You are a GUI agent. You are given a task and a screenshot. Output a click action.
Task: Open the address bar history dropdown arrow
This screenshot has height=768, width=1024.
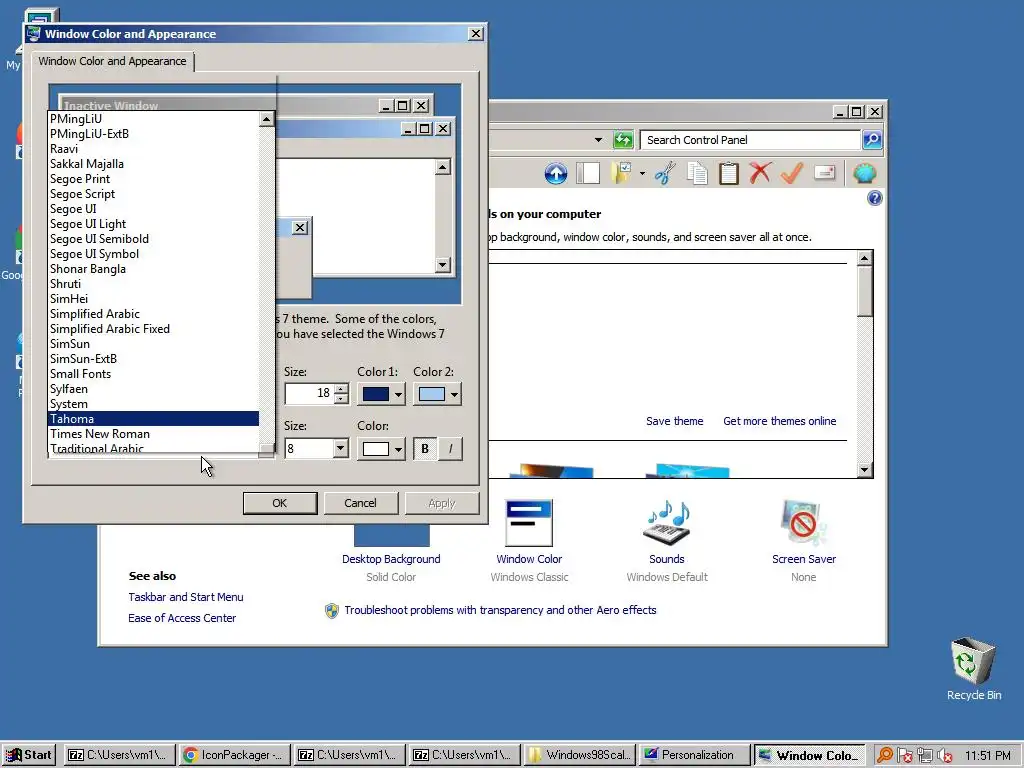598,140
